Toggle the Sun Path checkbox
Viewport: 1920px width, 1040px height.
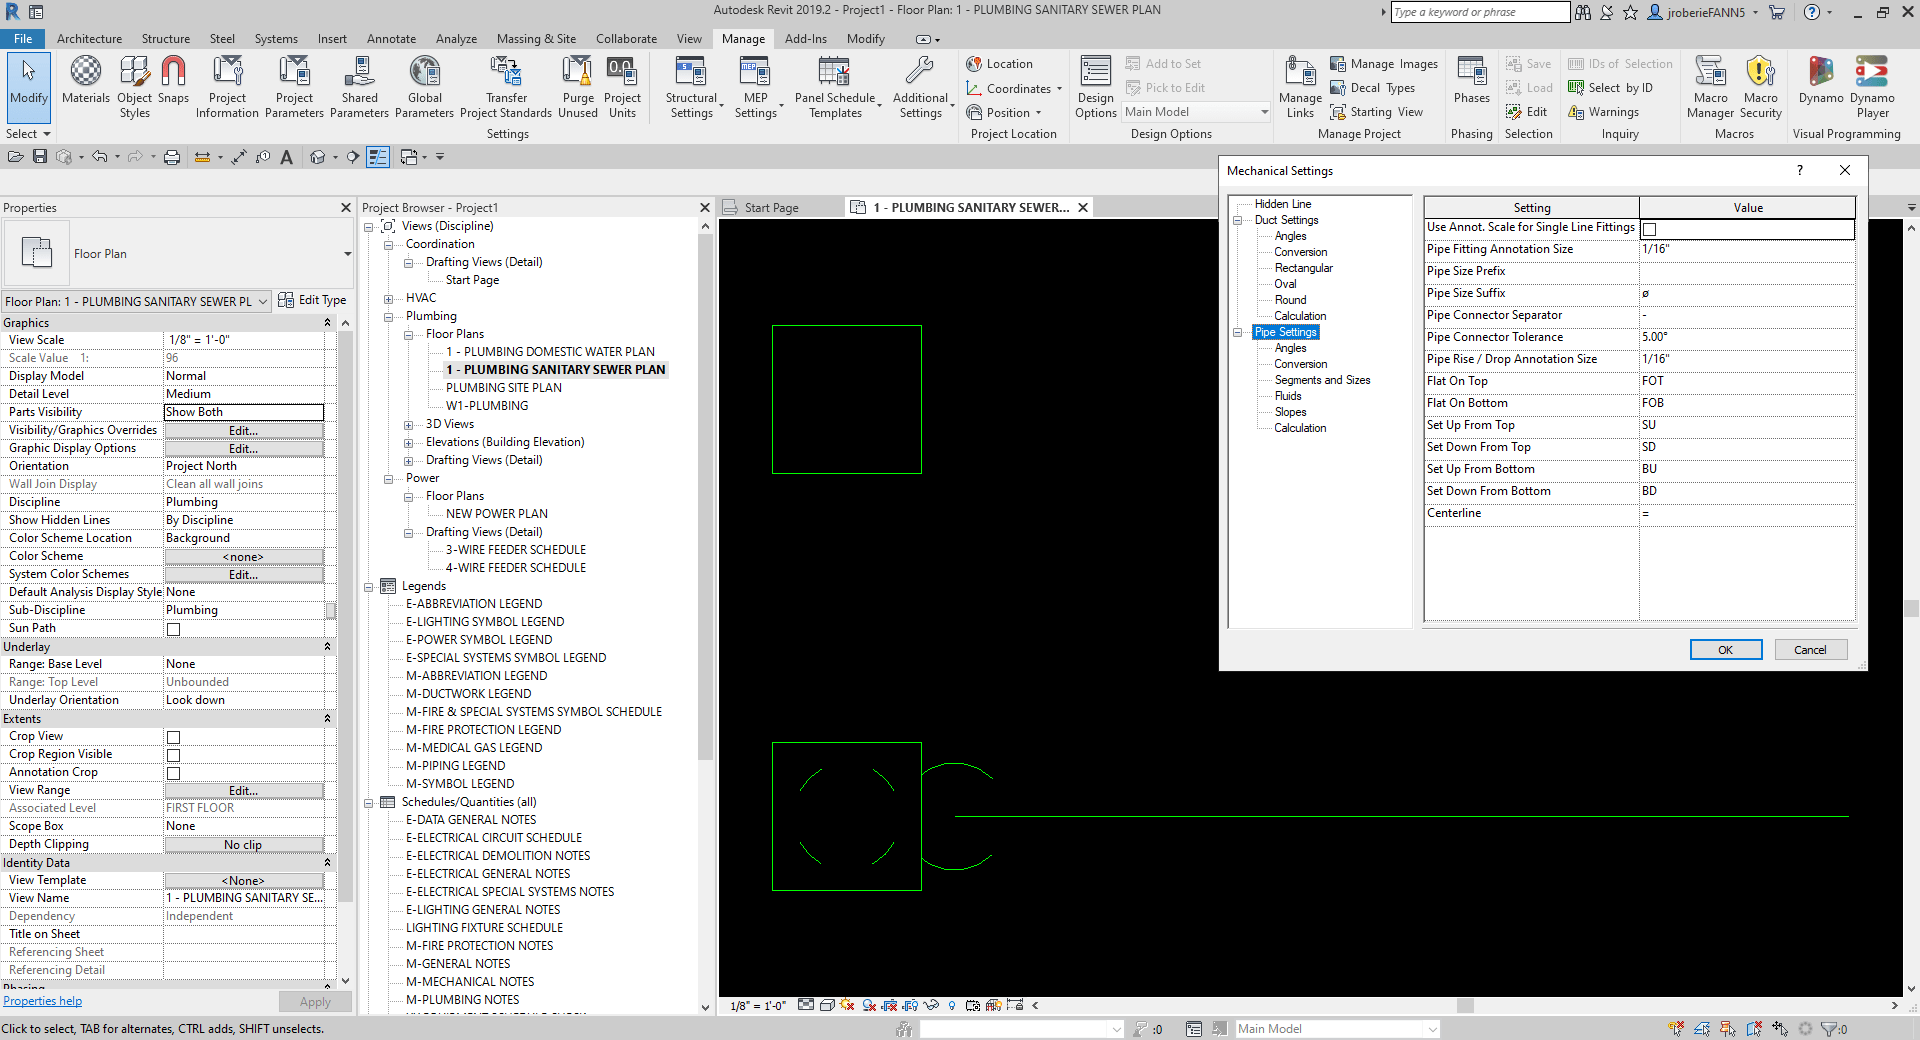[x=173, y=629]
